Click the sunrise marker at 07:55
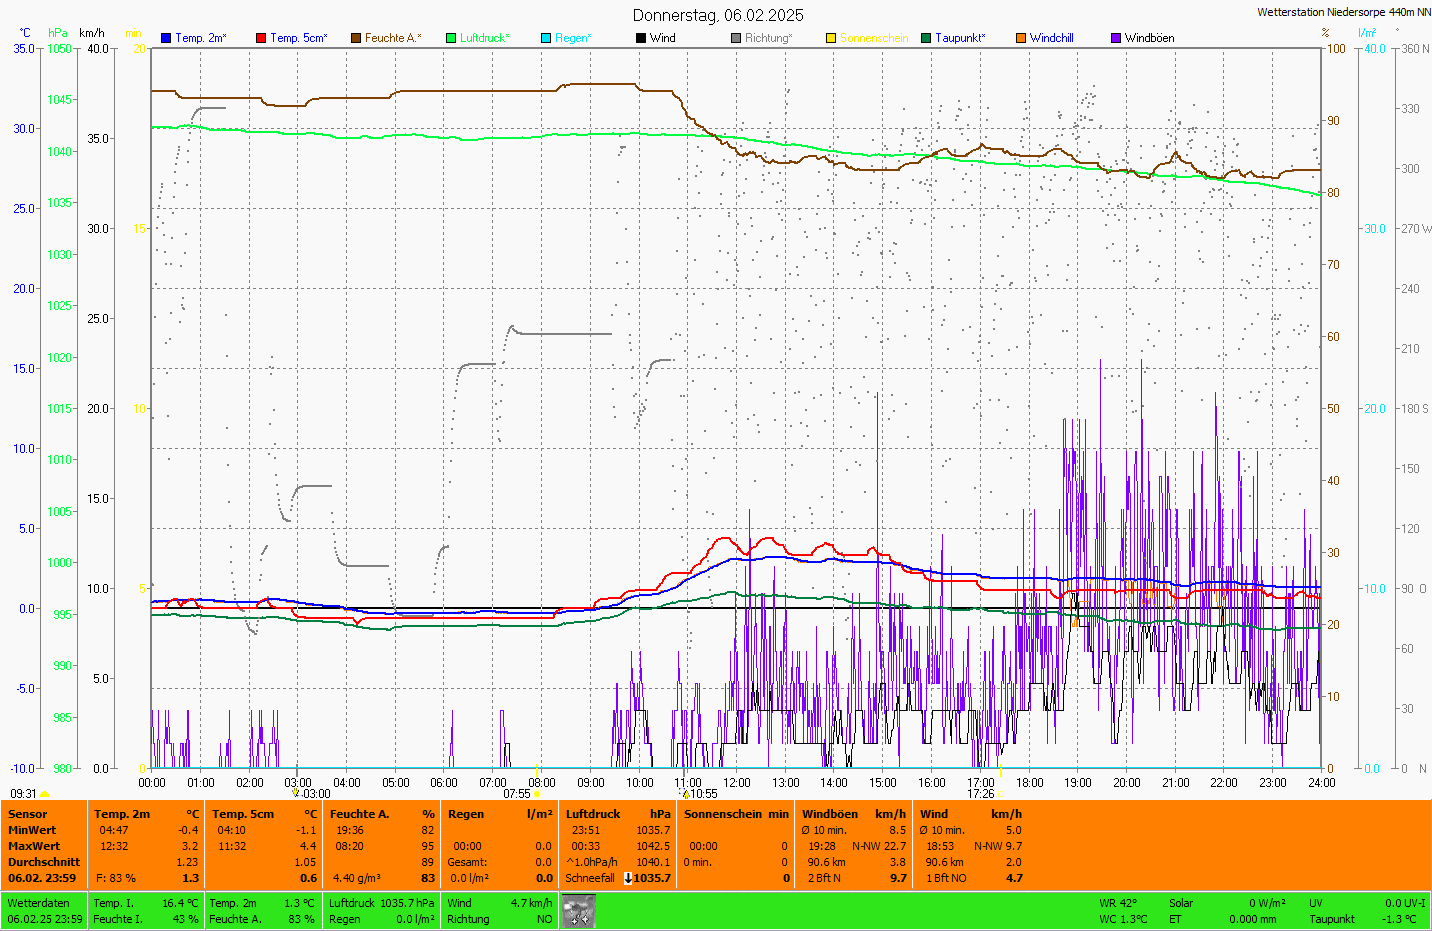 pos(537,794)
